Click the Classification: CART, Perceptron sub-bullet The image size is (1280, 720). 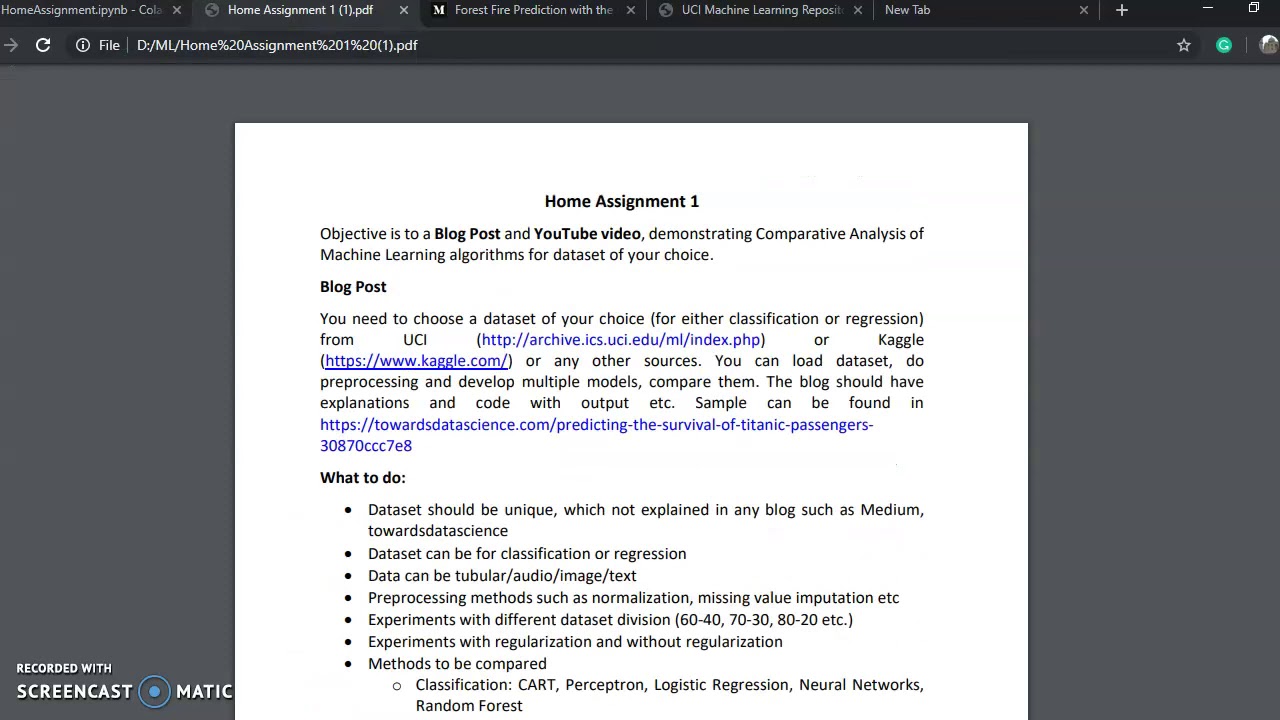tap(669, 695)
